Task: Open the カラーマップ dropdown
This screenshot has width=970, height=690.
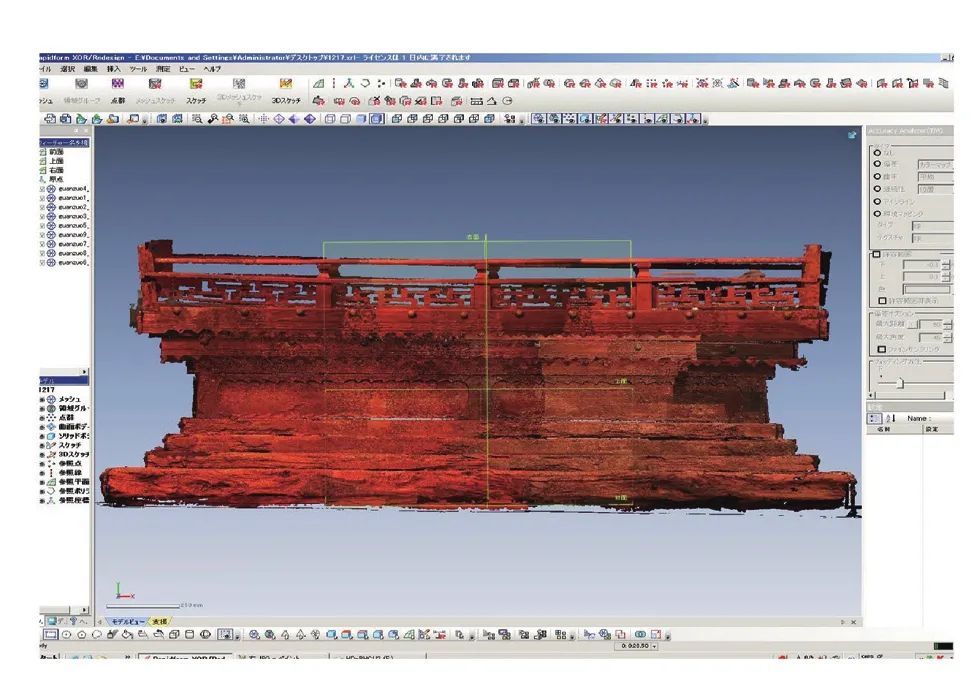Action: 935,165
